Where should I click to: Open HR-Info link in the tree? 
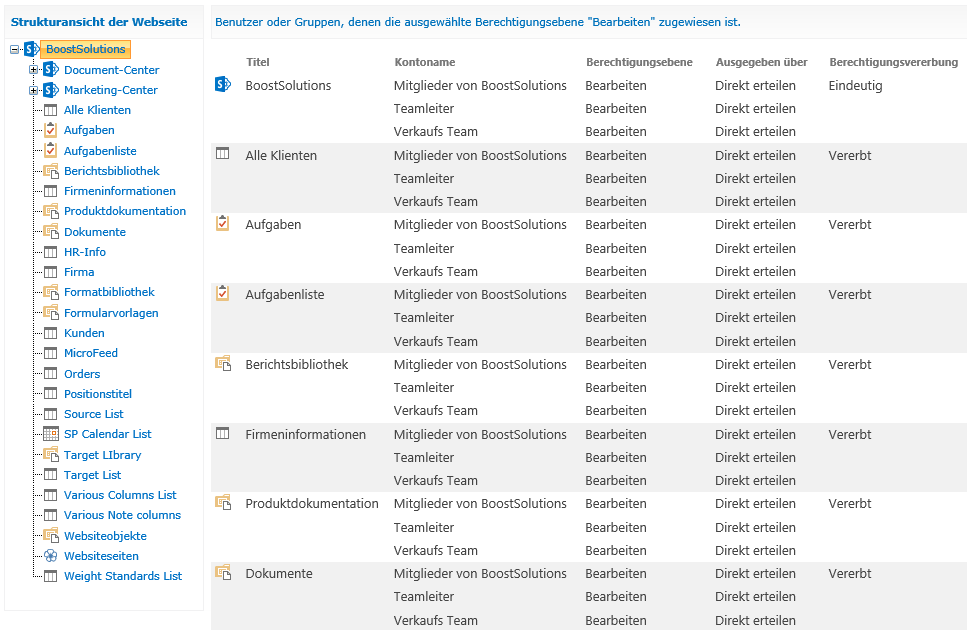click(x=85, y=252)
